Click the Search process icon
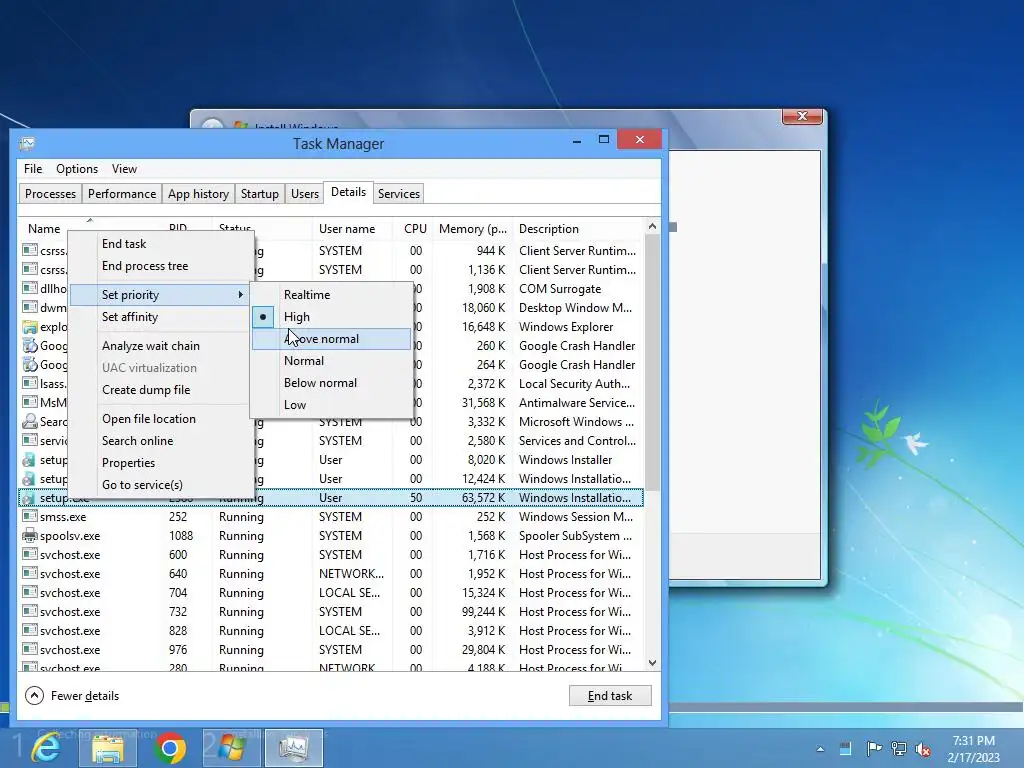 [x=29, y=421]
